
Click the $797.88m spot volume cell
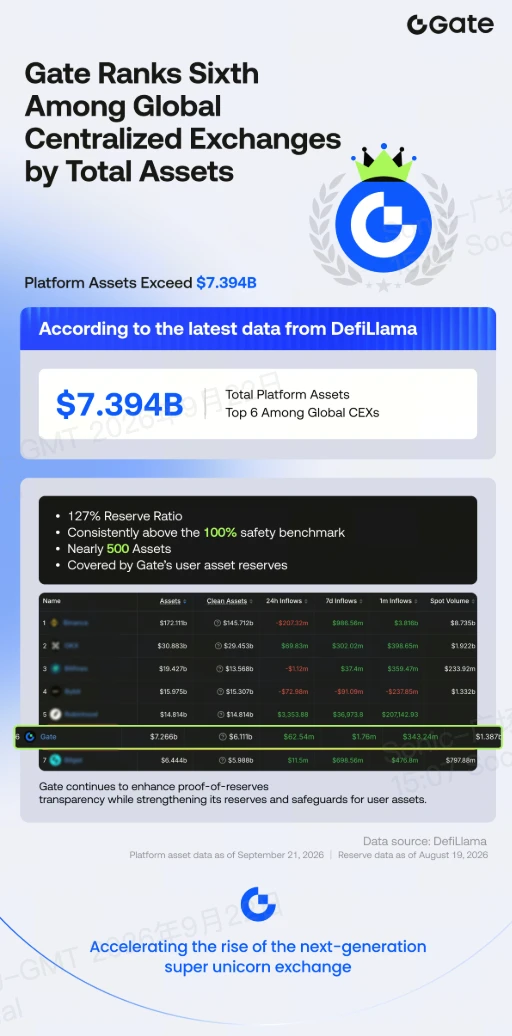tap(460, 761)
